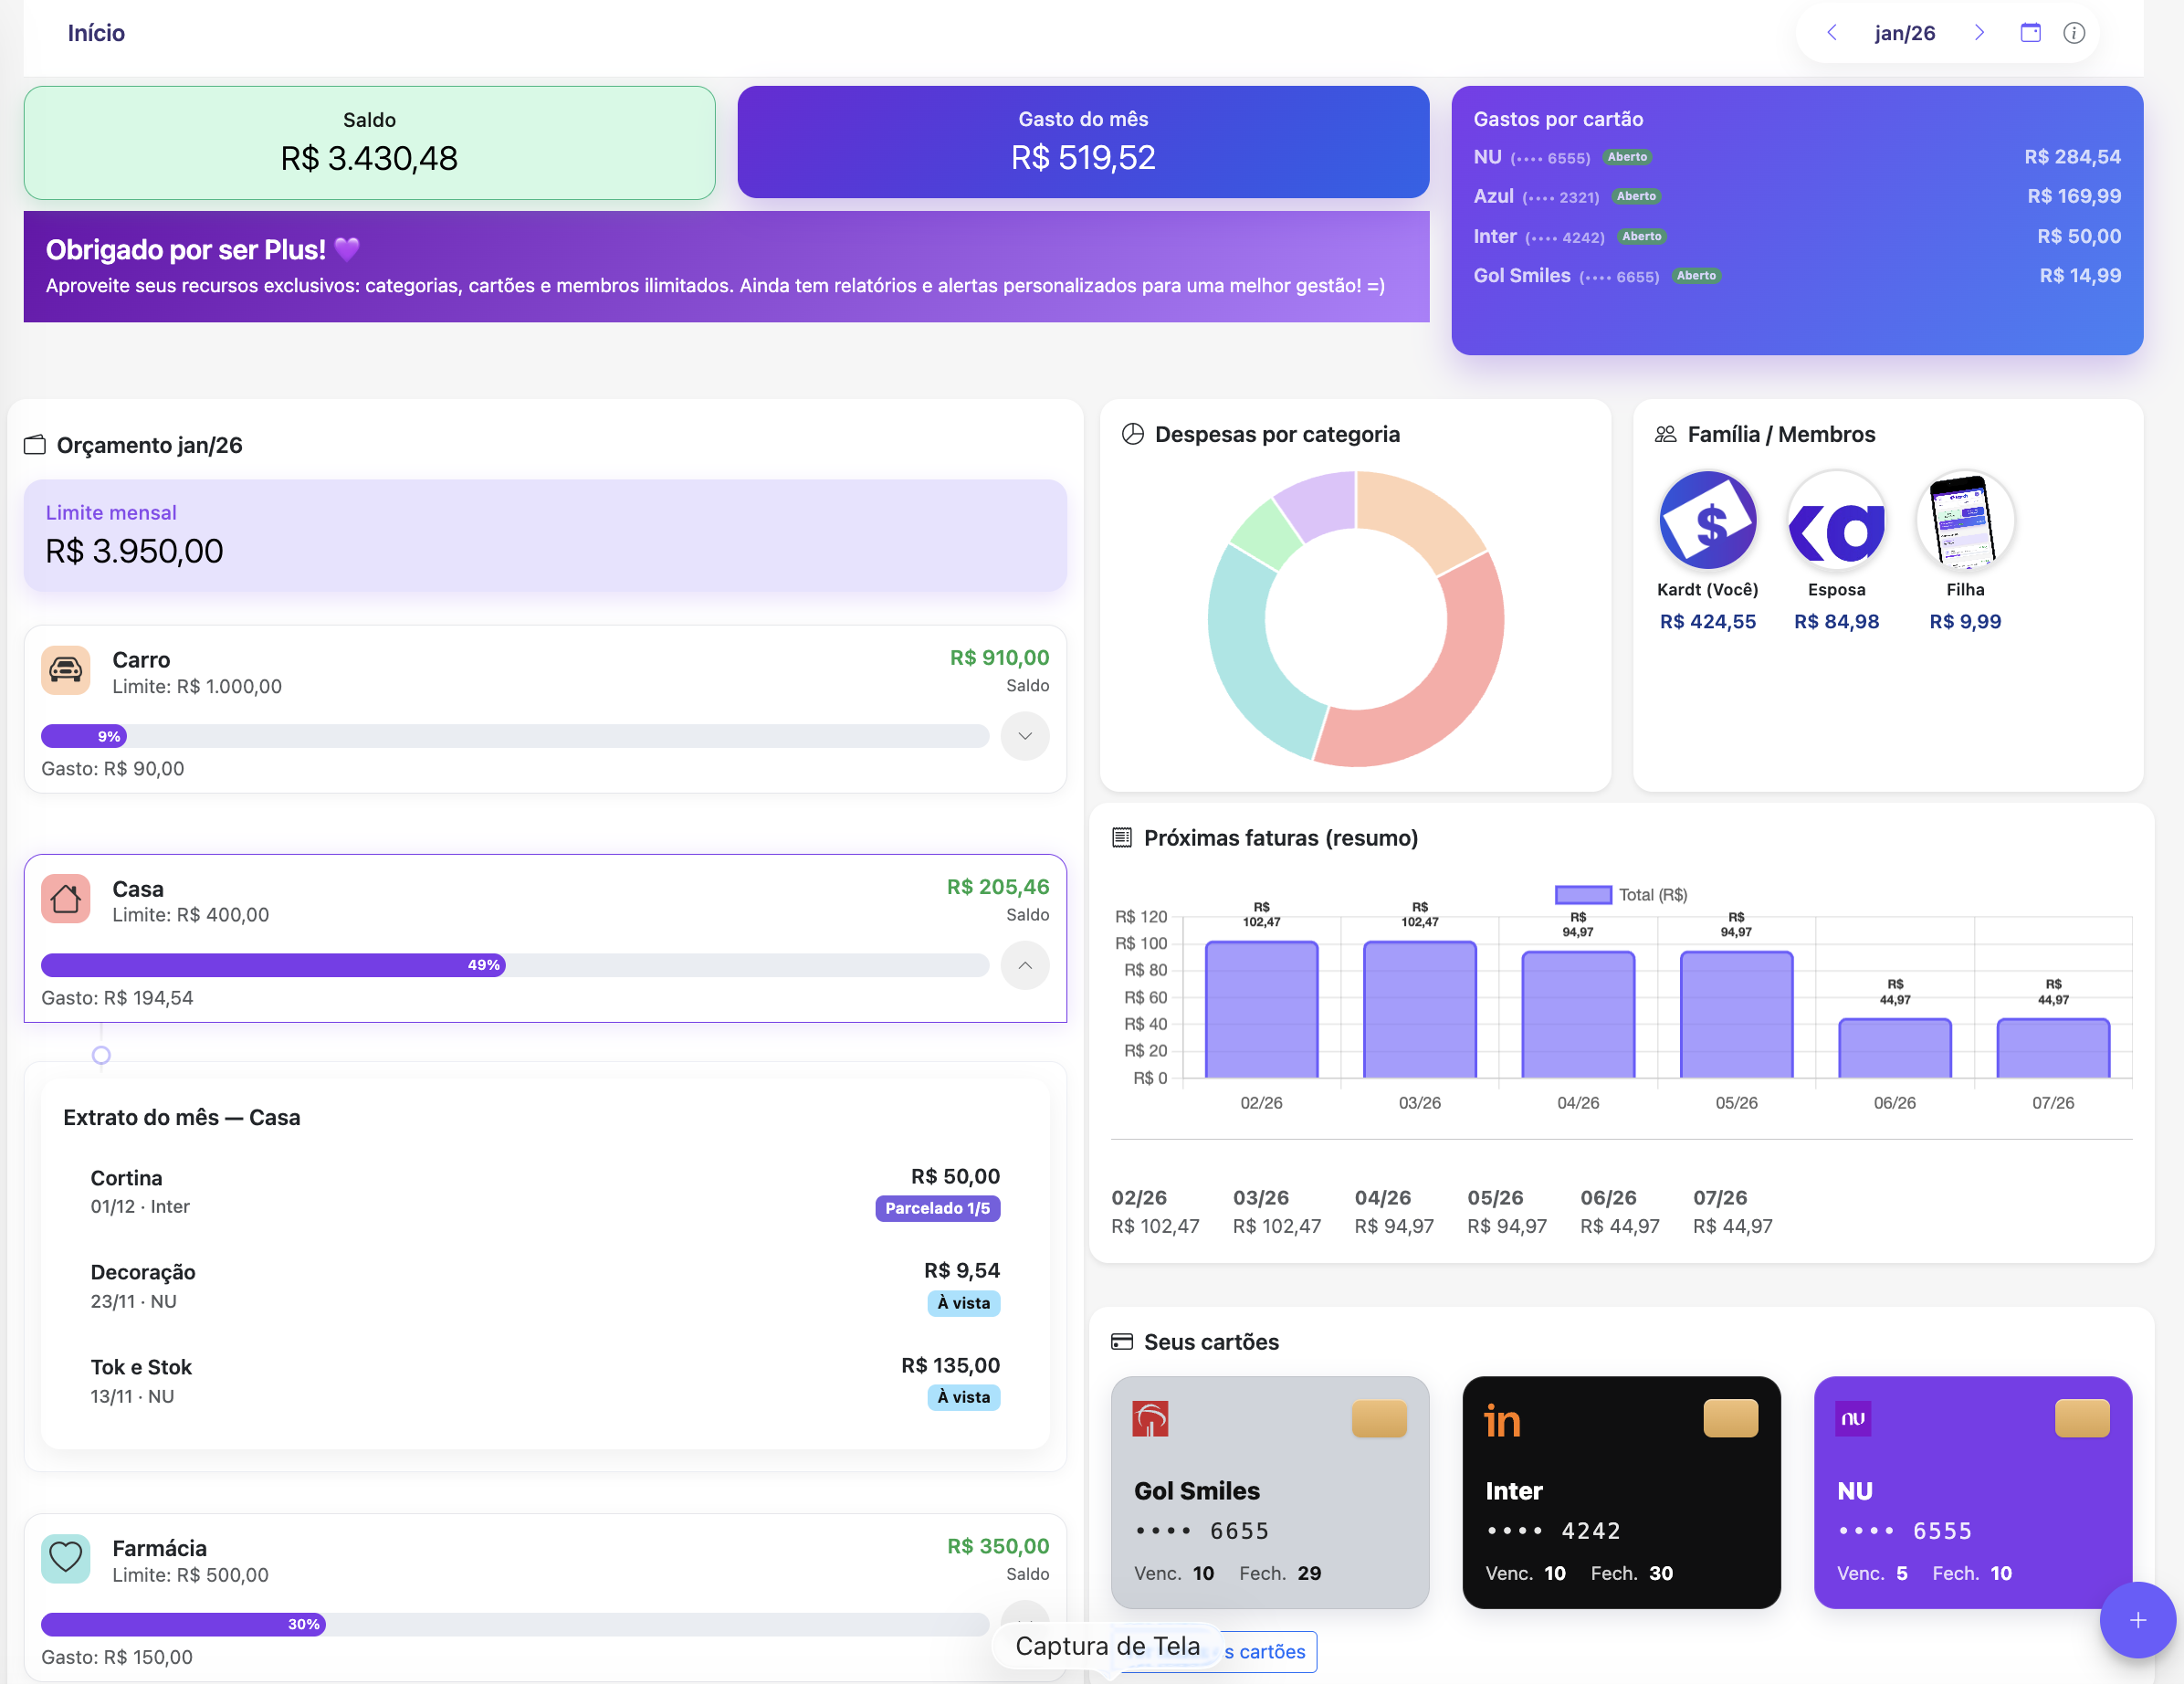Select the Esposa member avatar
Screen dimensions: 2184x1684
point(1836,520)
